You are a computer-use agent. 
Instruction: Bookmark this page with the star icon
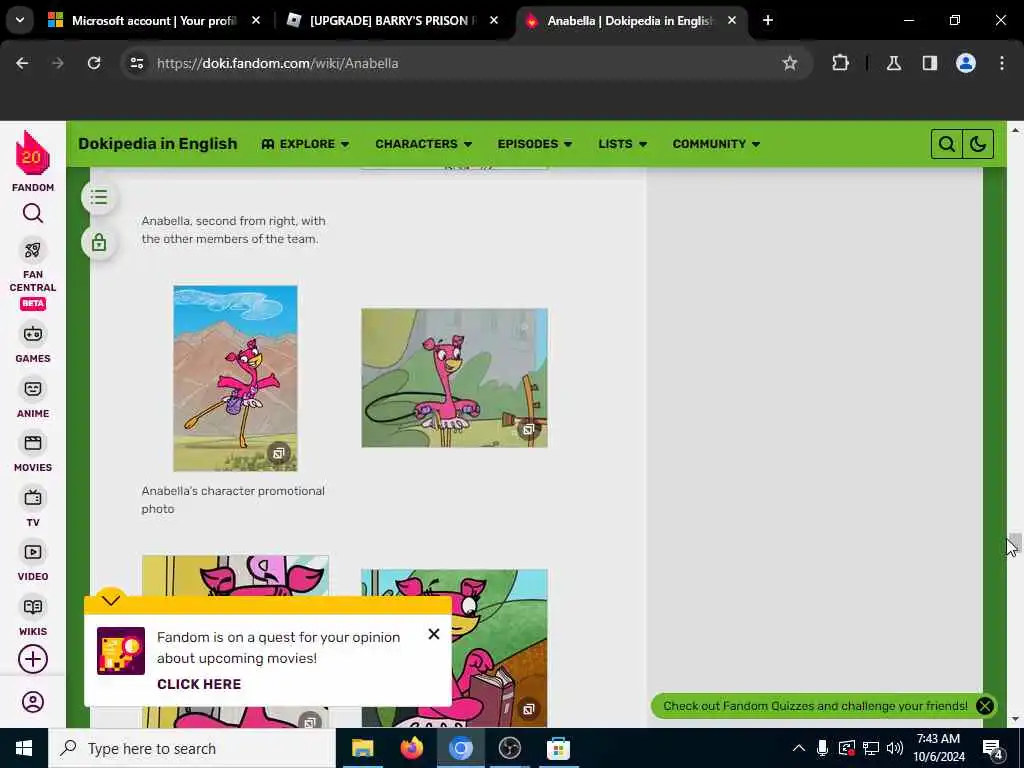(x=790, y=63)
